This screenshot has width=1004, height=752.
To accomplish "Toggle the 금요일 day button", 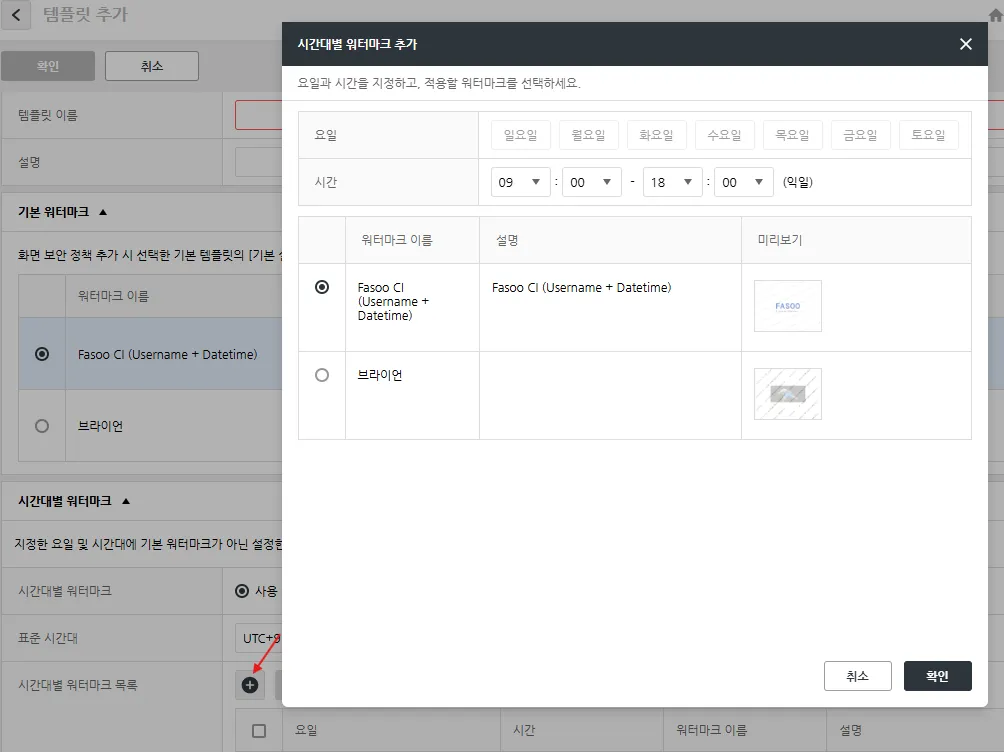I will (860, 135).
